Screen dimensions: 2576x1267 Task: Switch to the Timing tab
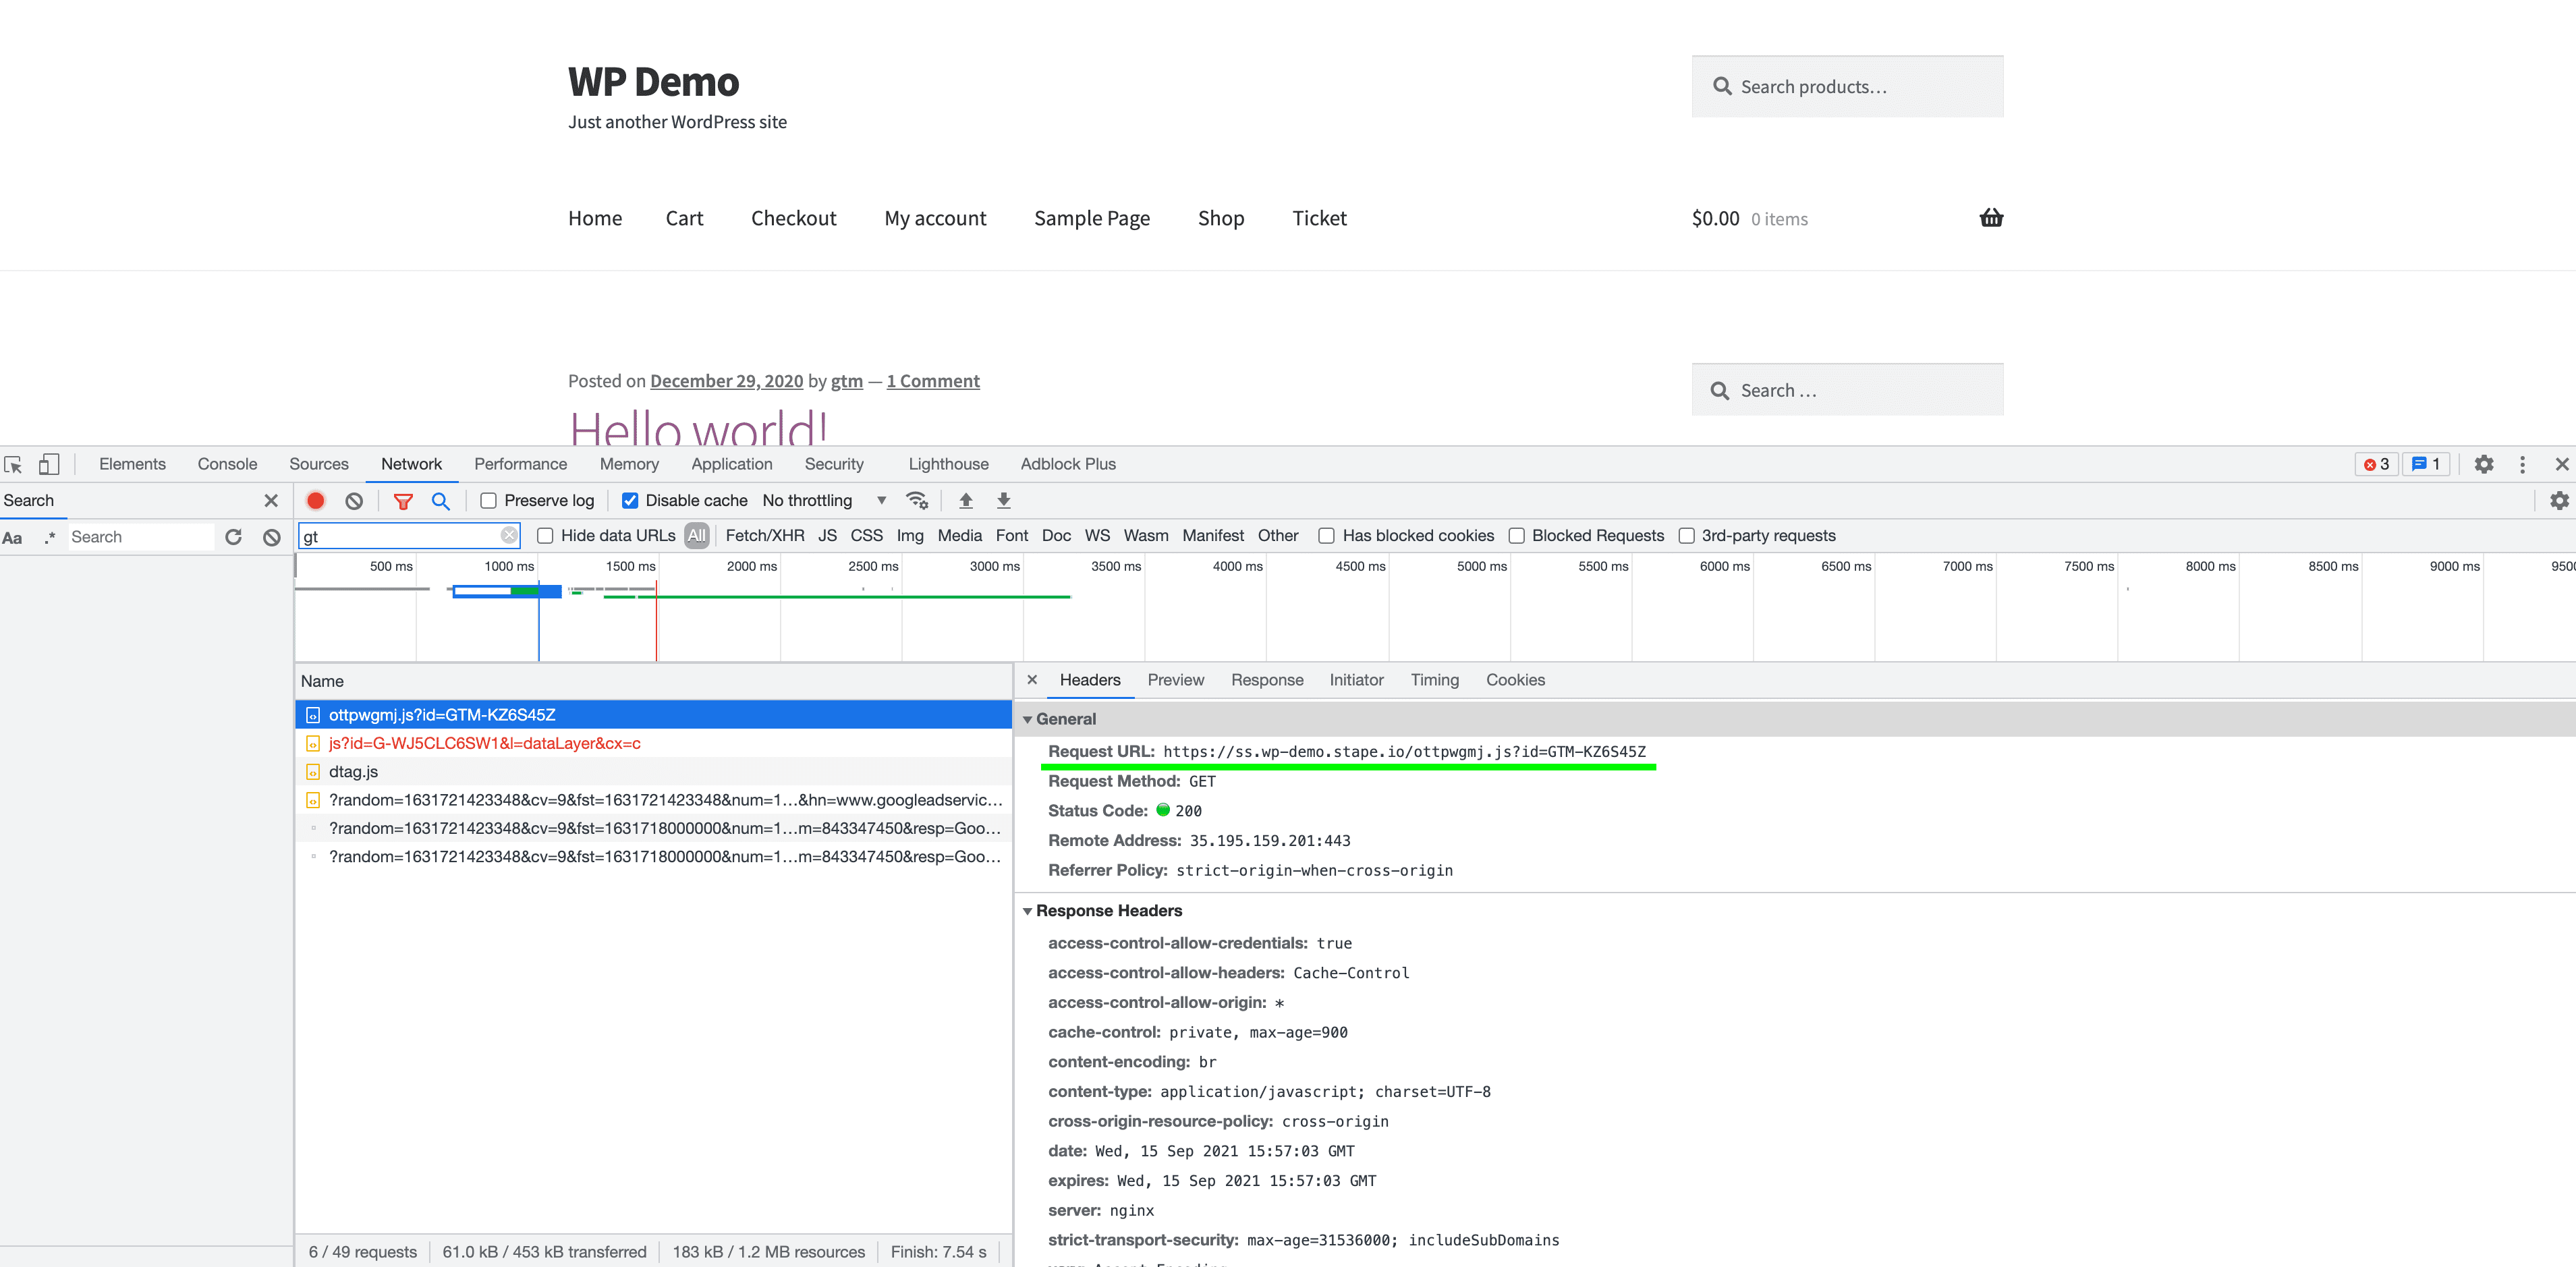coord(1432,679)
